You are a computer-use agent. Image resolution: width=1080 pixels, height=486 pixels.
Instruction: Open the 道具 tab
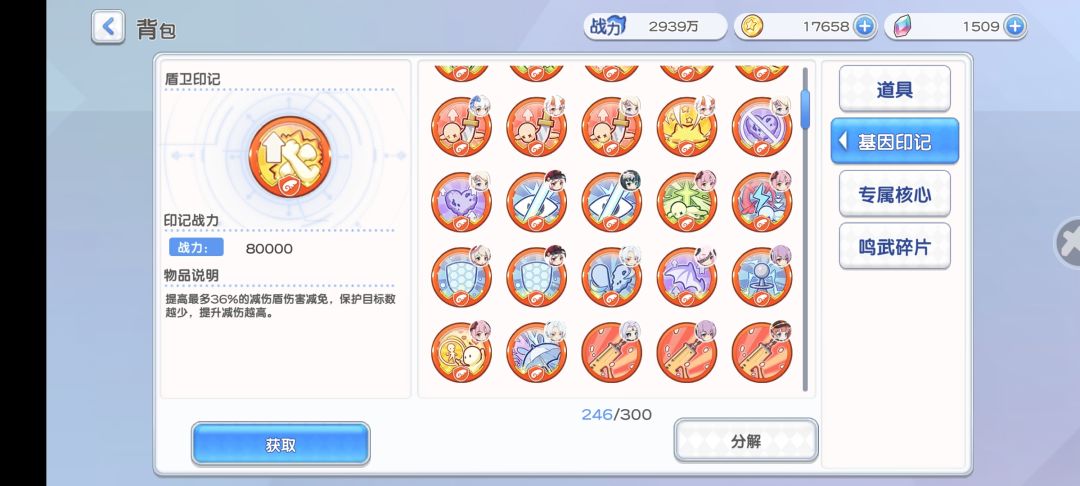(x=895, y=89)
